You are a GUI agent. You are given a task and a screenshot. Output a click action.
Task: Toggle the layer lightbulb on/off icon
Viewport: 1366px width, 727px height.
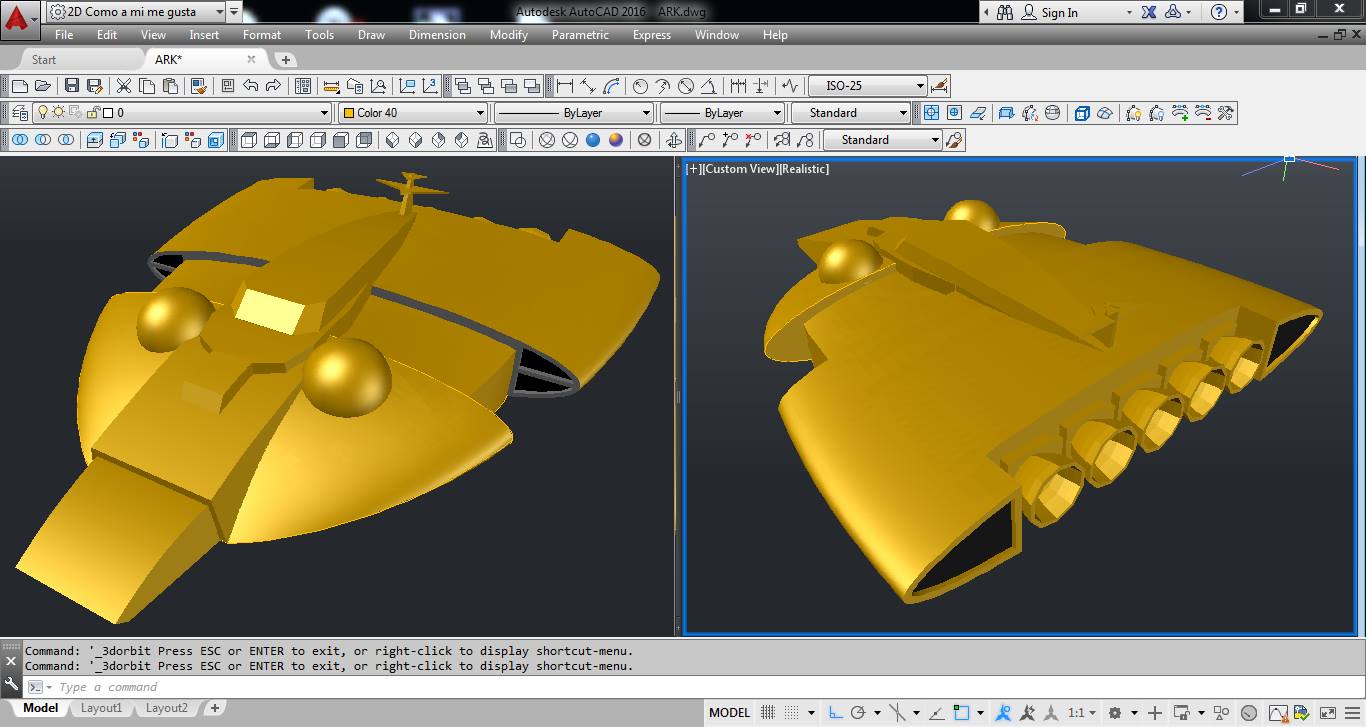[x=42, y=113]
